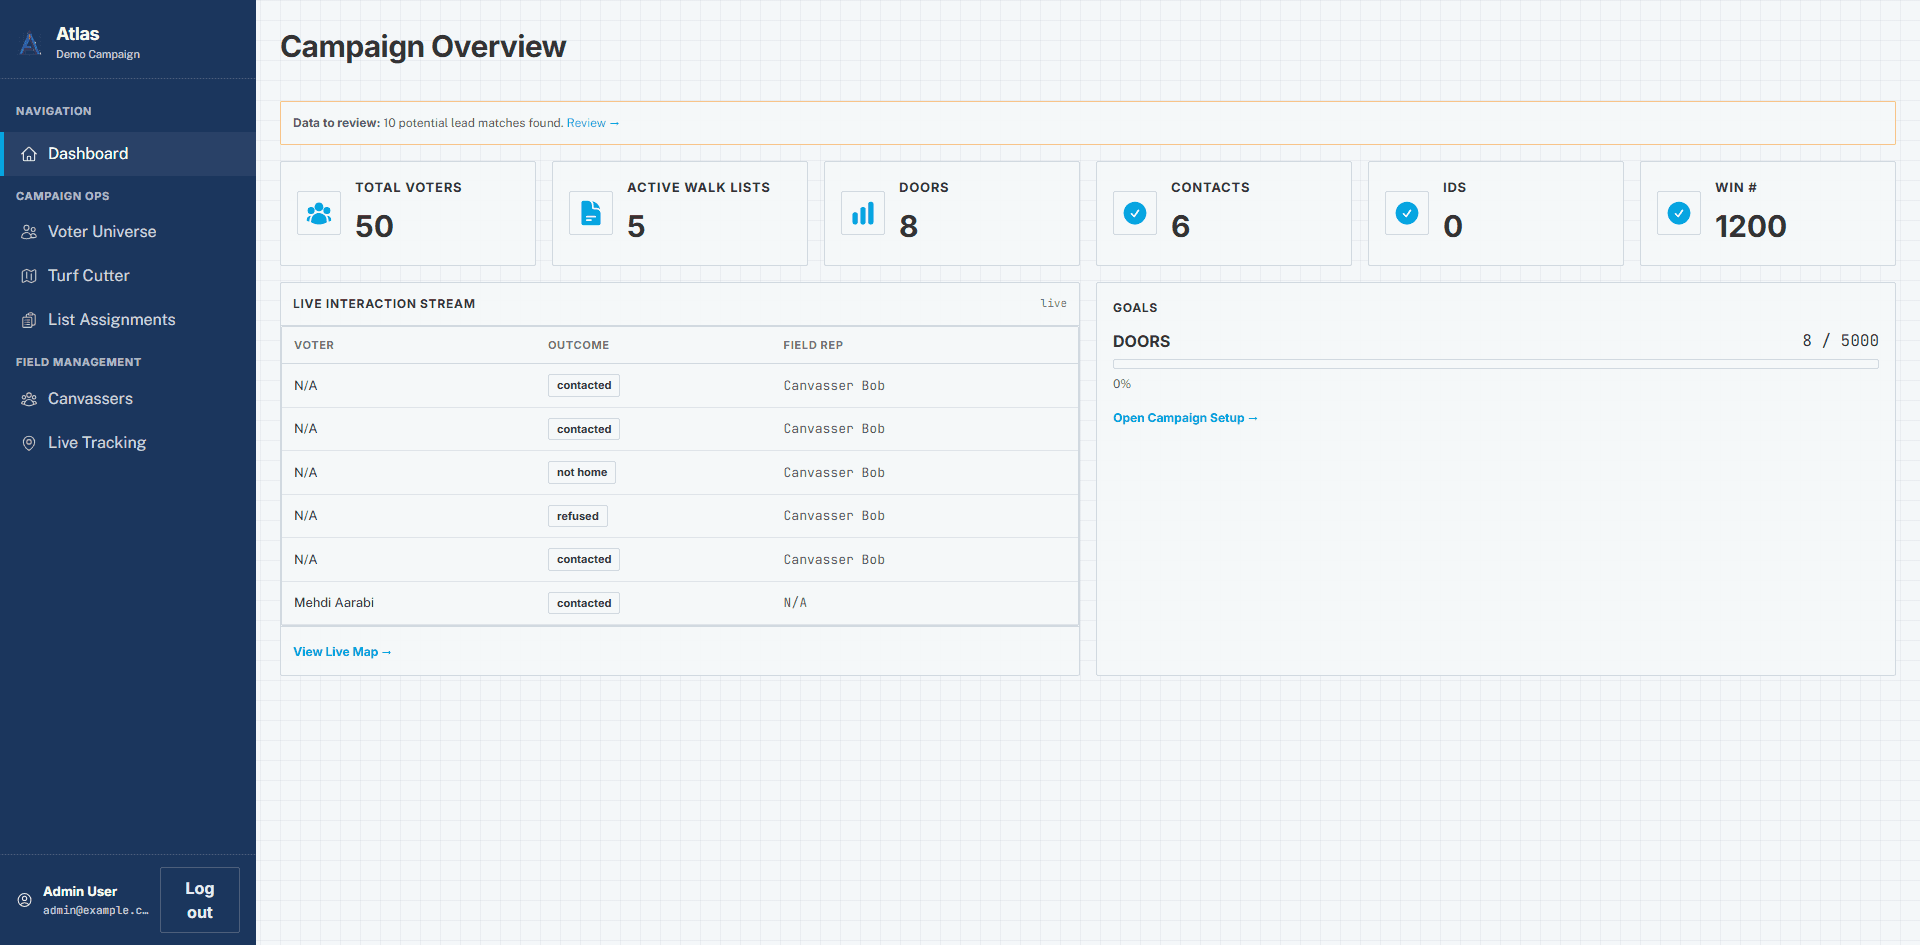
Task: Click the Contacts checkmark icon
Action: pos(1135,213)
